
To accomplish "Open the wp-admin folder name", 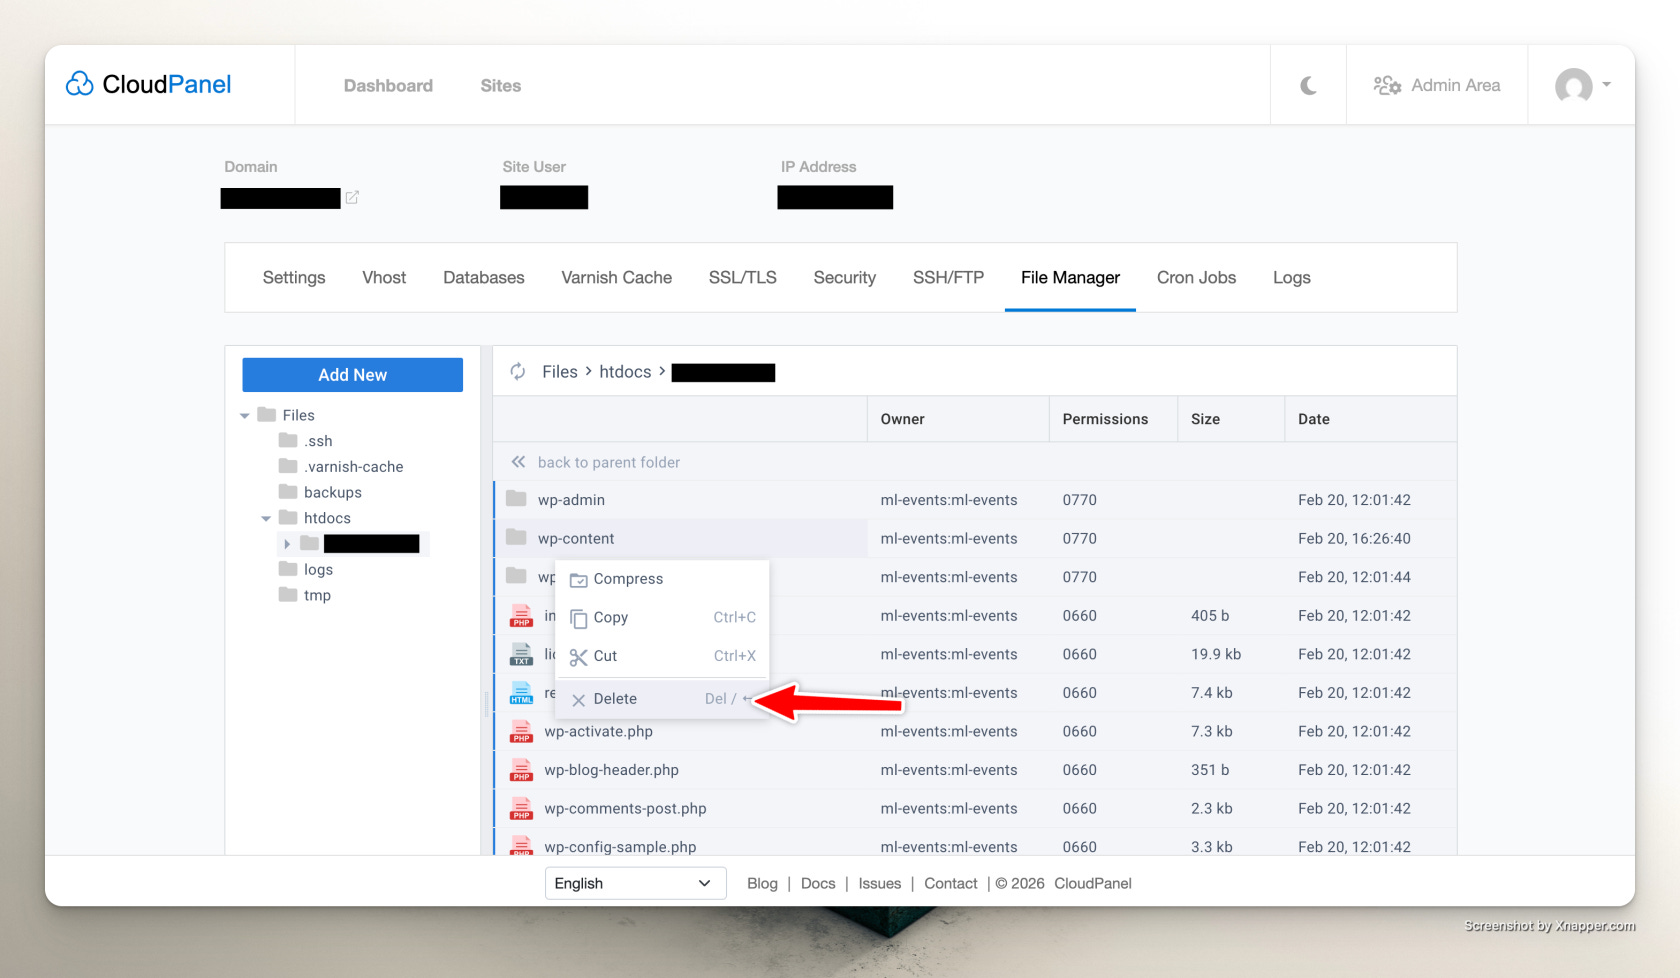I will [x=571, y=500].
